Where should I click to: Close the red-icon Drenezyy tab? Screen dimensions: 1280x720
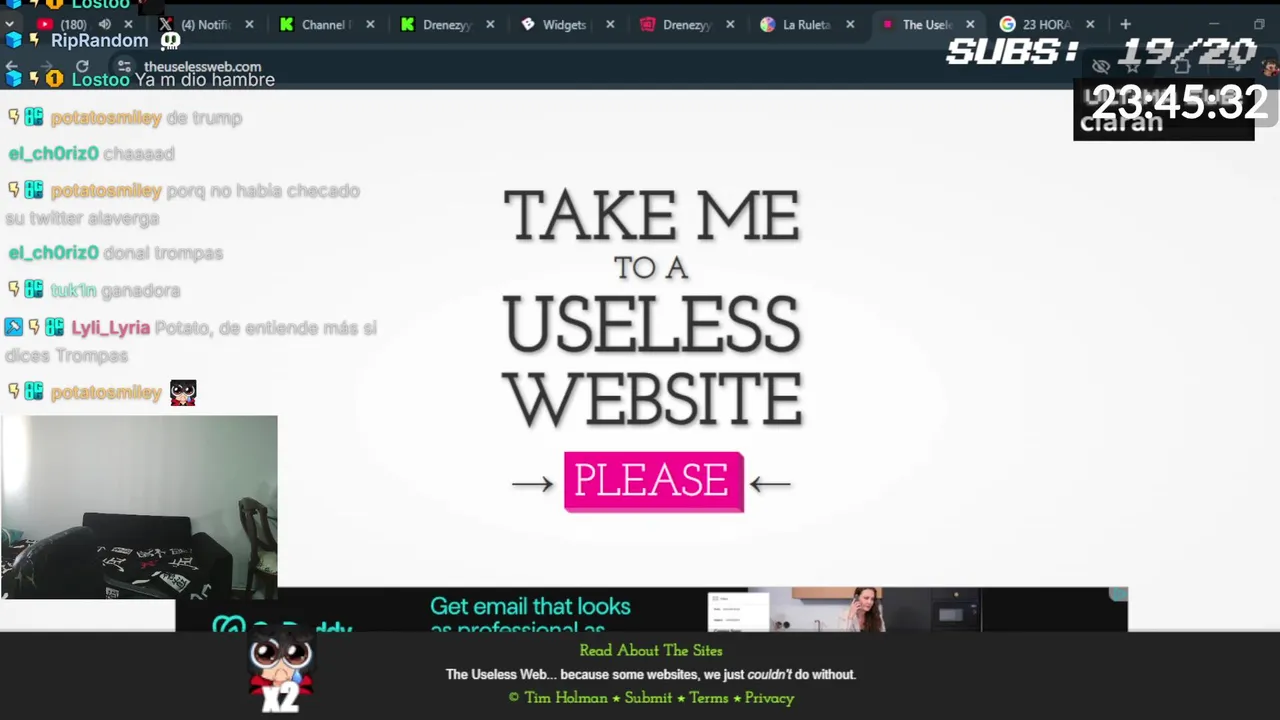pyautogui.click(x=730, y=24)
